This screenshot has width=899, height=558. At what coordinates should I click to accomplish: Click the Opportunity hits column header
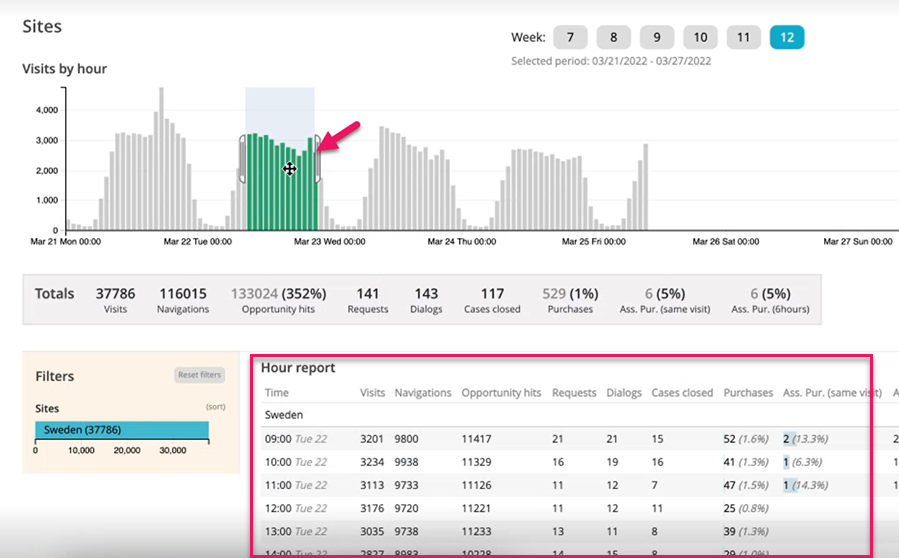coord(501,393)
